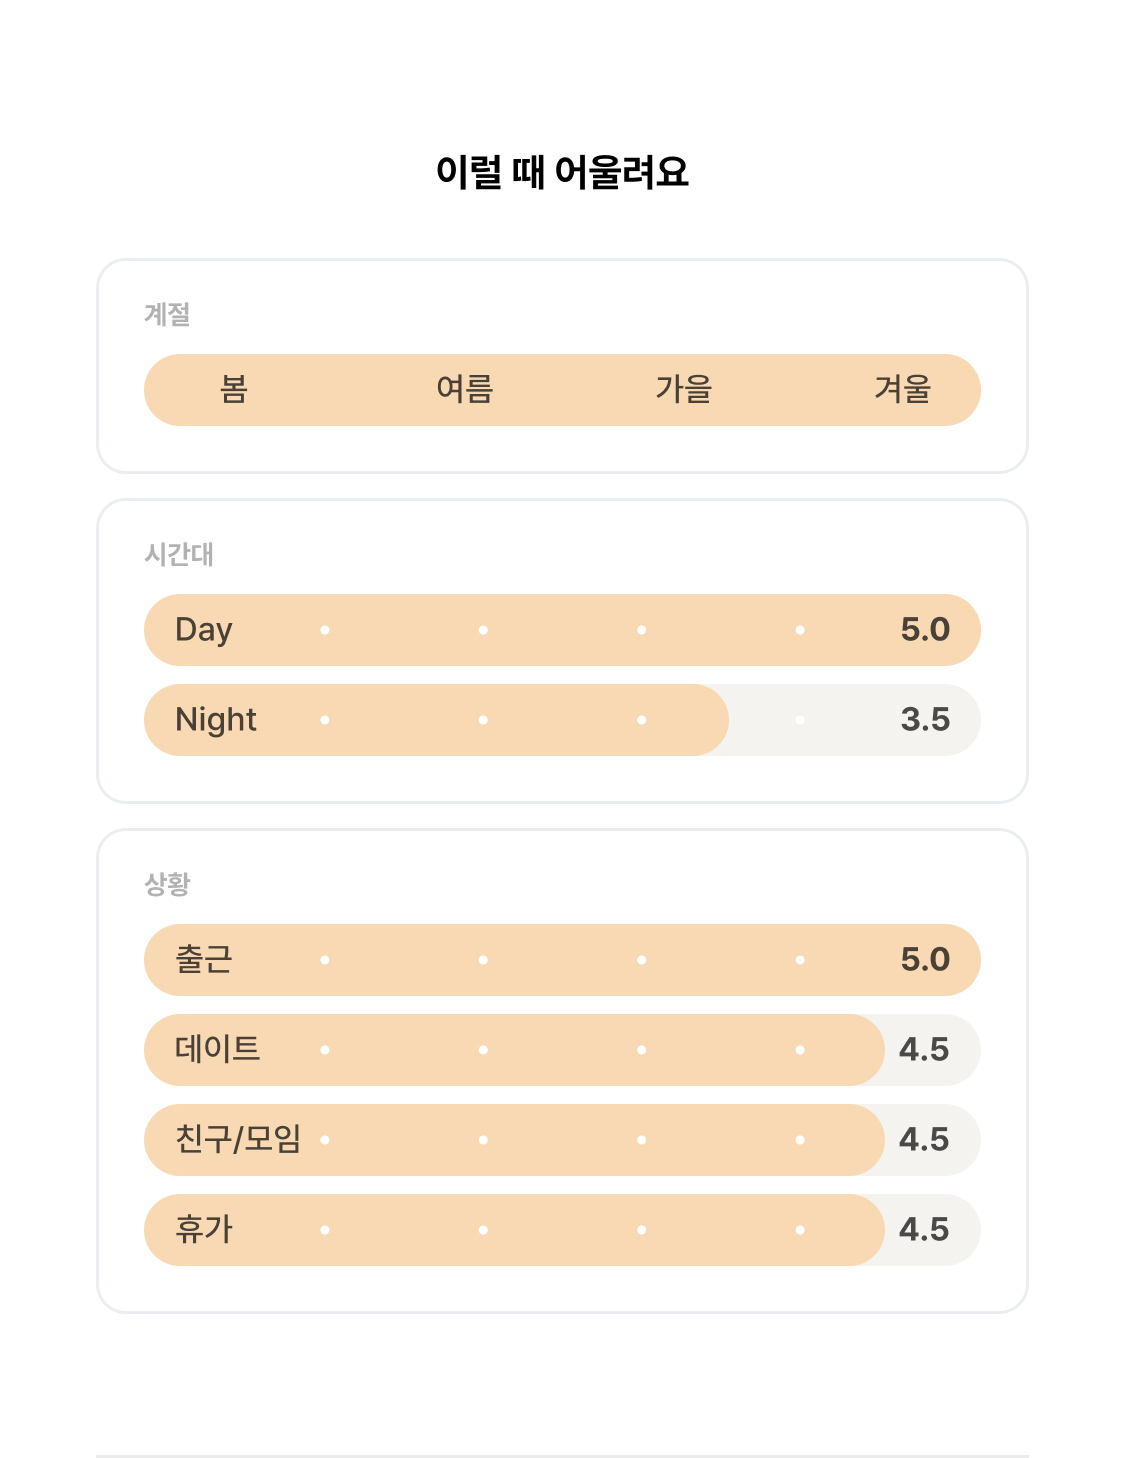The width and height of the screenshot is (1125, 1458).
Task: Click the 데이트 score 4.5
Action: coord(924,1049)
